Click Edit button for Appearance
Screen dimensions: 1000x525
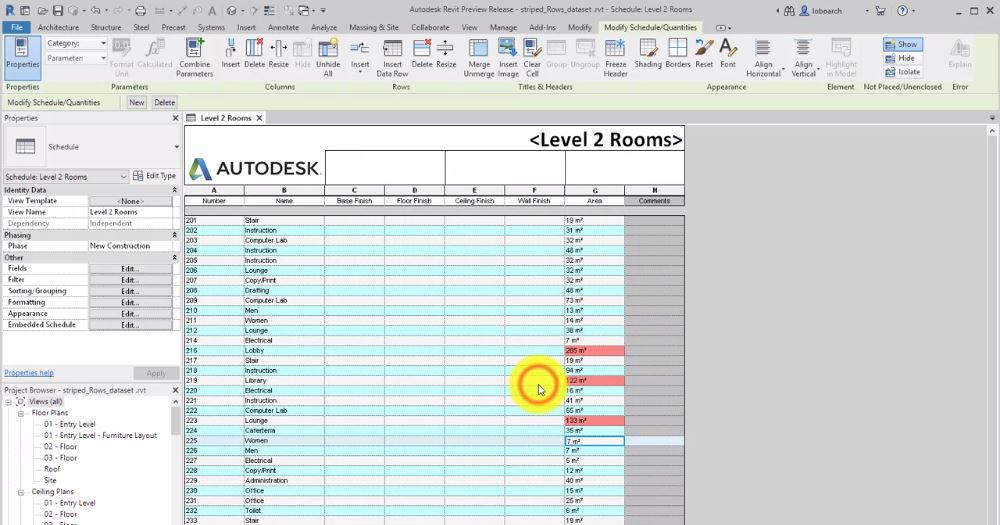click(130, 314)
